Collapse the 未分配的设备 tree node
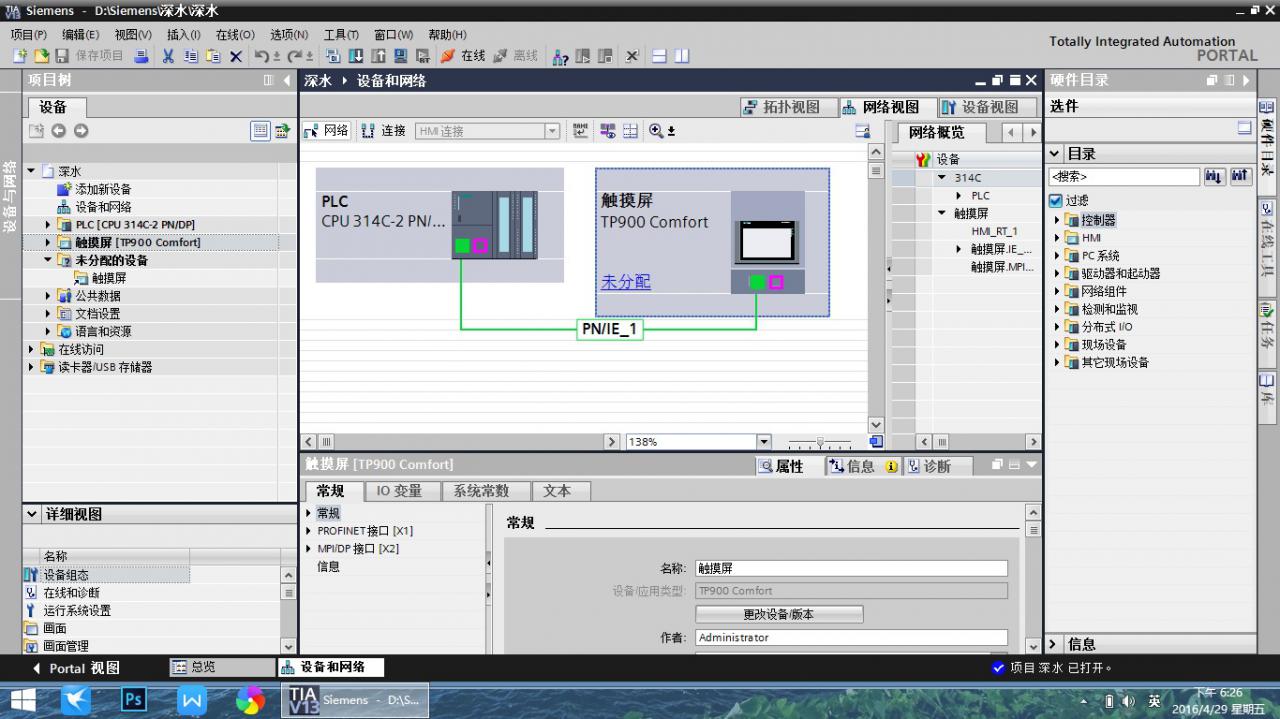 (48, 260)
